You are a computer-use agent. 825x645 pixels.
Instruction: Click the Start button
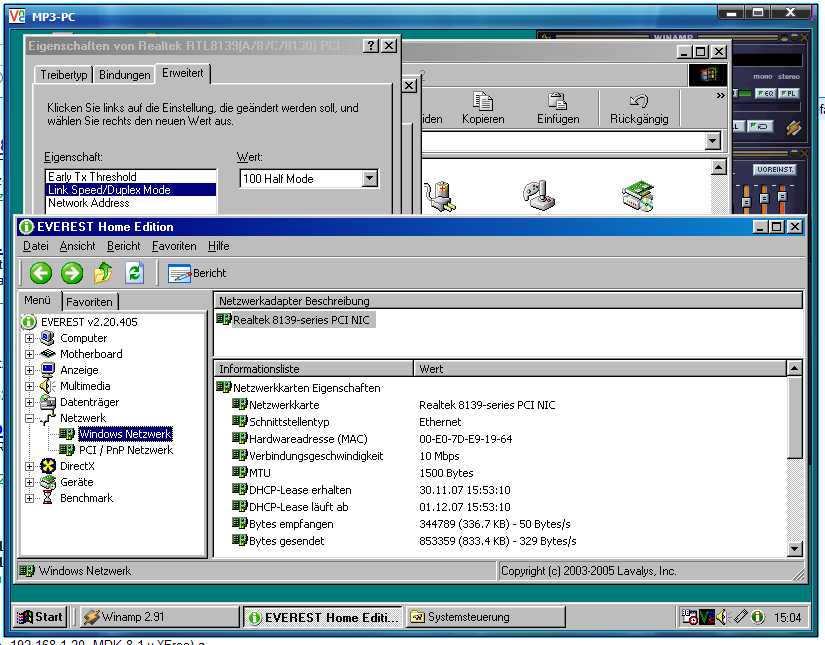click(x=40, y=617)
